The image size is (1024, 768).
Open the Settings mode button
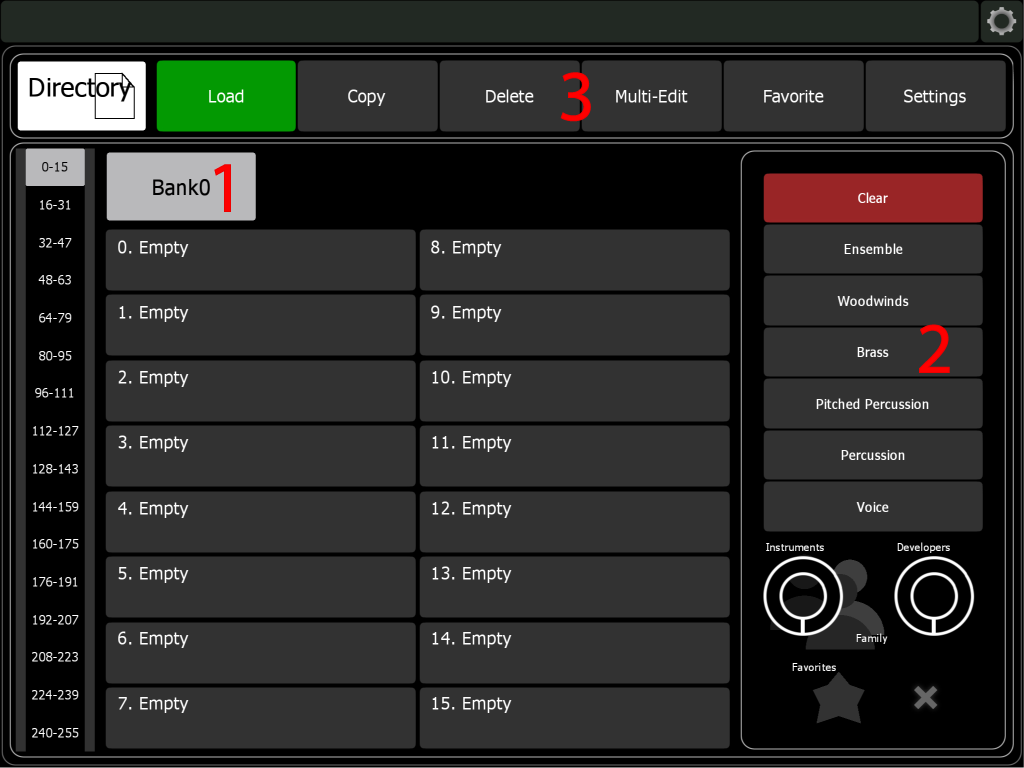pyautogui.click(x=935, y=96)
